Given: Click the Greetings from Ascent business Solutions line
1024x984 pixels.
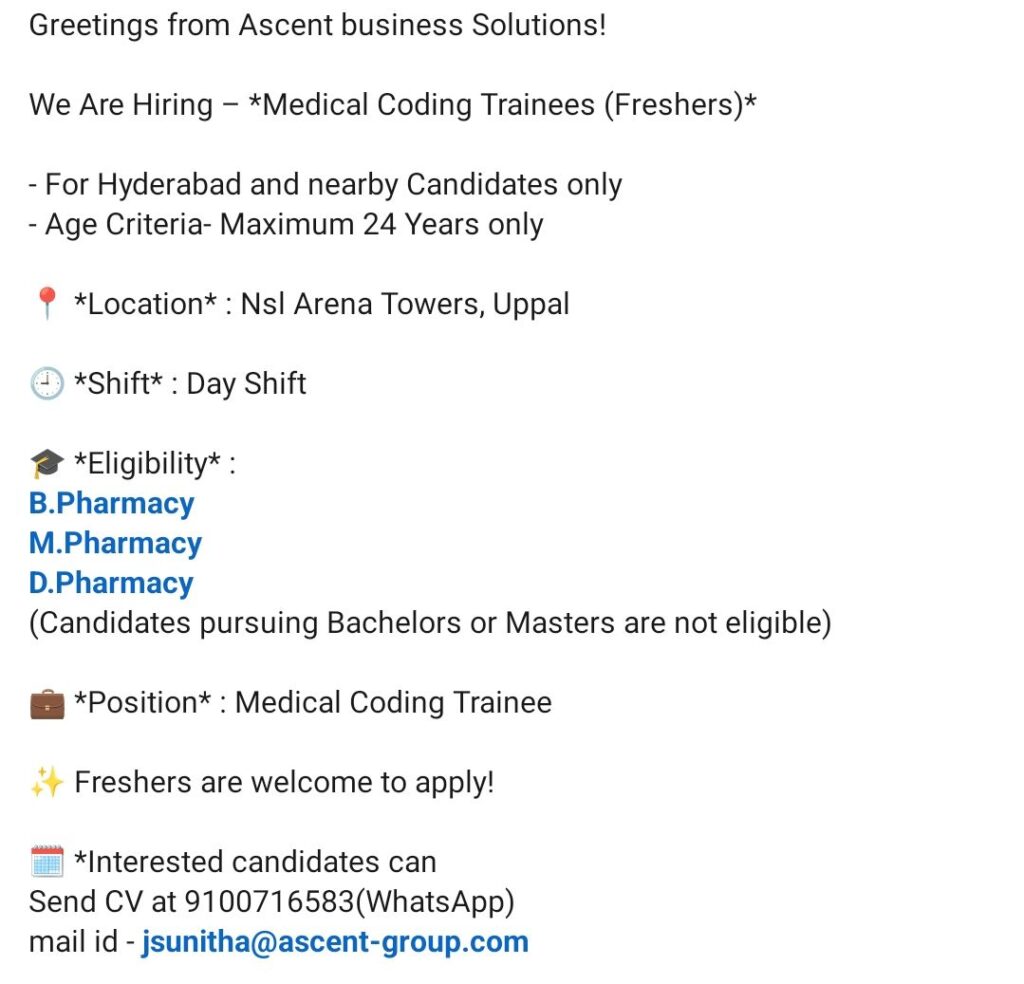Looking at the screenshot, I should click(317, 25).
